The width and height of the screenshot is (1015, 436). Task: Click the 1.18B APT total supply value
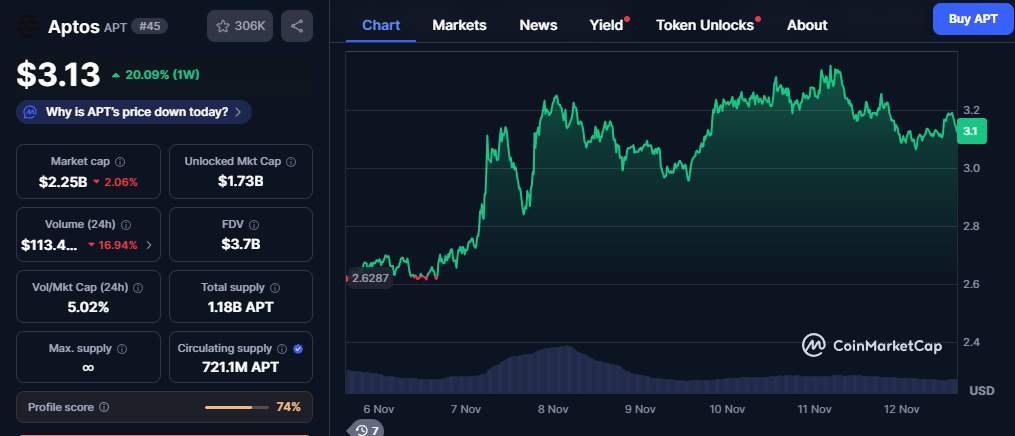tap(240, 307)
